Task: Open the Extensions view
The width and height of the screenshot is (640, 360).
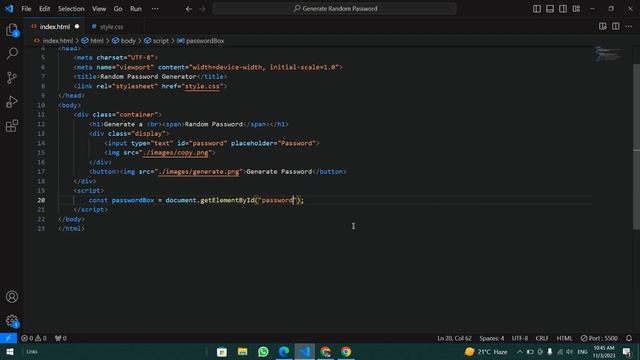Action: (12, 126)
